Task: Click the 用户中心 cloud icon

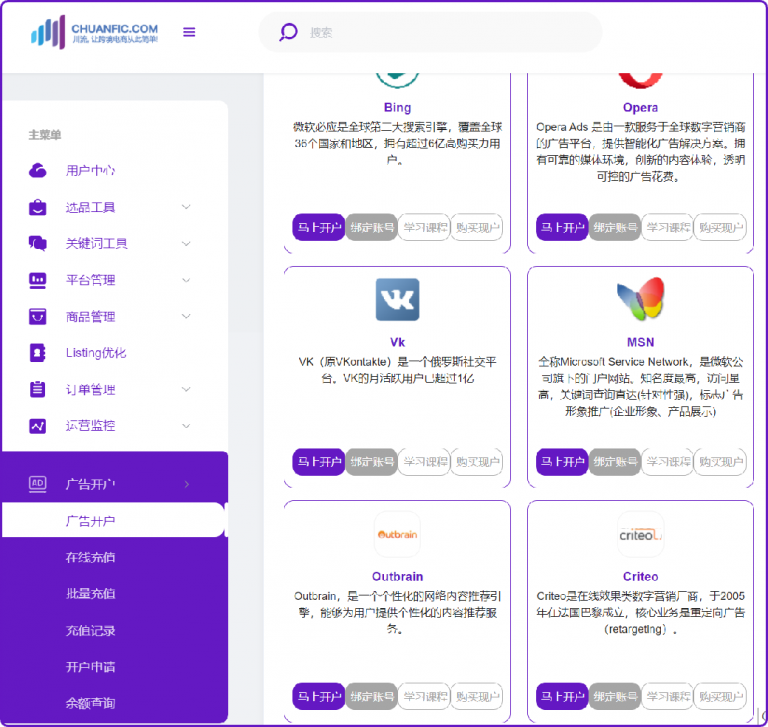Action: point(38,170)
